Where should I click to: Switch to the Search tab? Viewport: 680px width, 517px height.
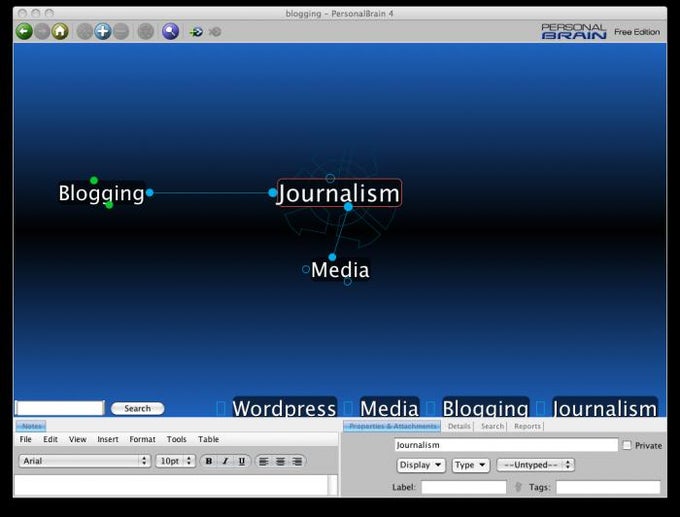pos(492,426)
